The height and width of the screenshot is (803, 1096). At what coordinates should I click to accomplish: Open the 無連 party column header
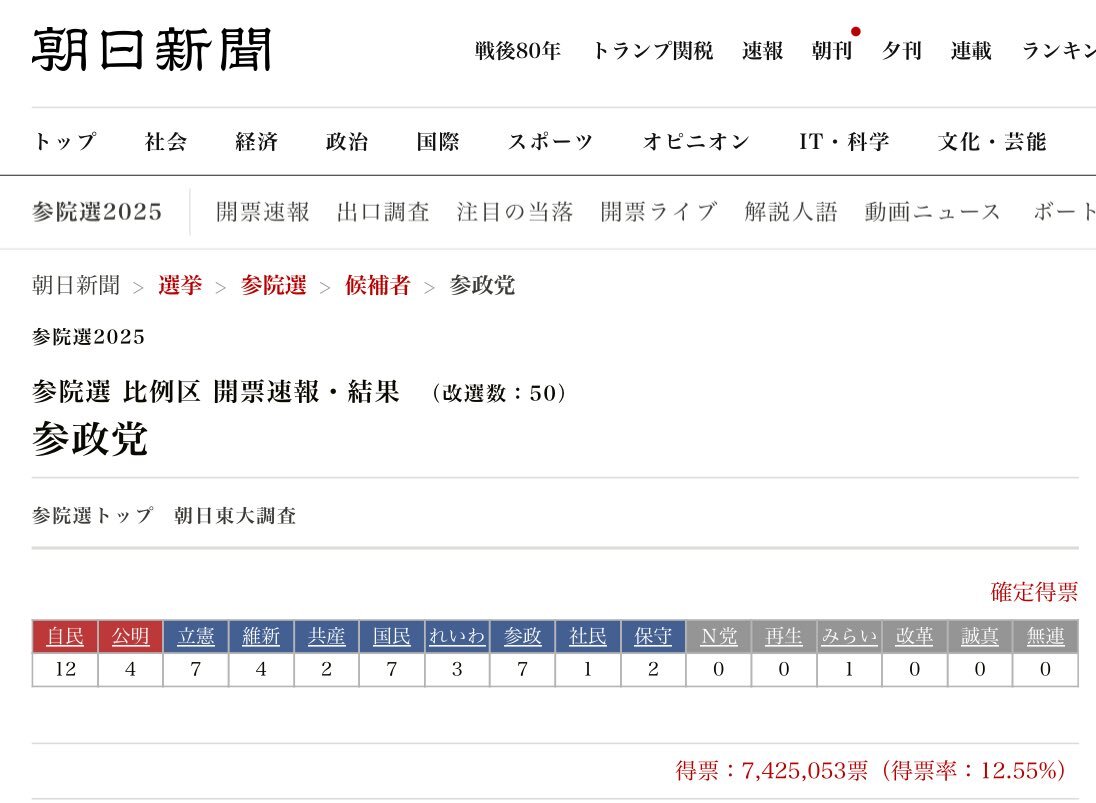tap(1046, 636)
